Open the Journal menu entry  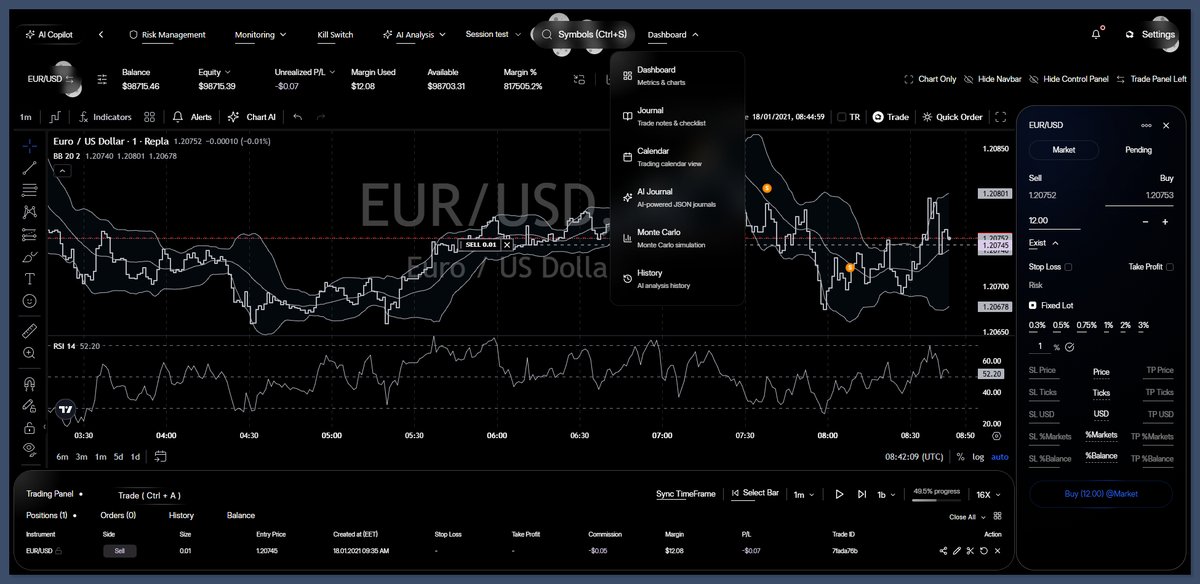[677, 116]
